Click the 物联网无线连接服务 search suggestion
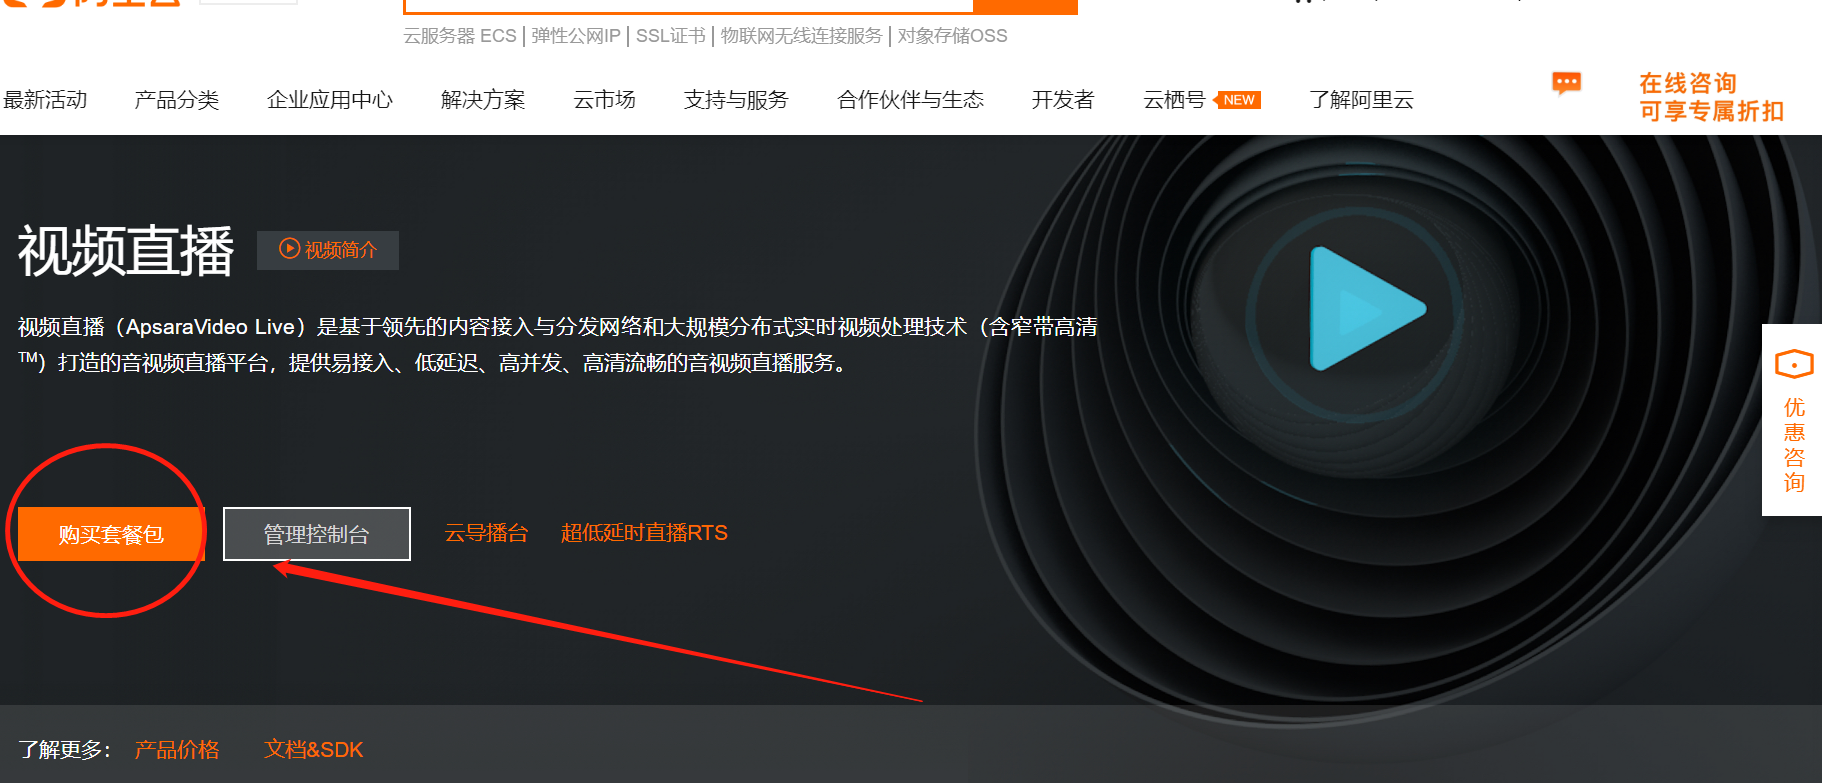Screen dimensions: 1822x783 point(802,36)
